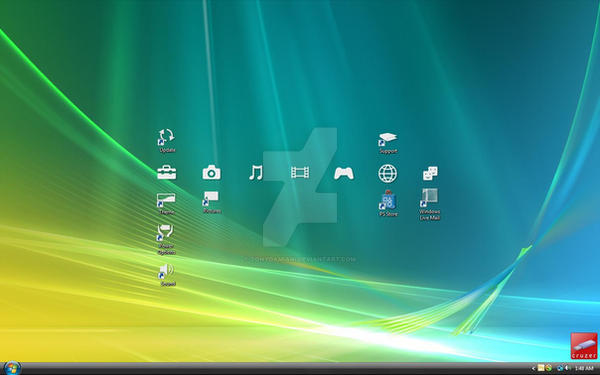This screenshot has height=375, width=600.
Task: Click the red Cruzer USB gadget
Action: [584, 346]
